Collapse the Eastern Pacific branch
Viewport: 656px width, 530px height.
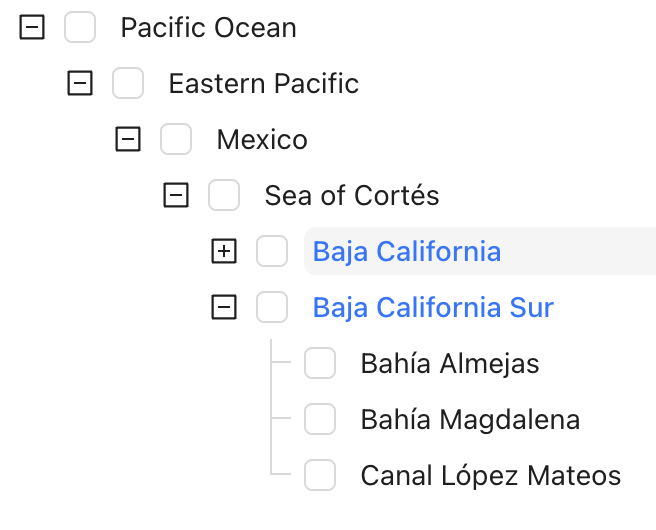(80, 84)
